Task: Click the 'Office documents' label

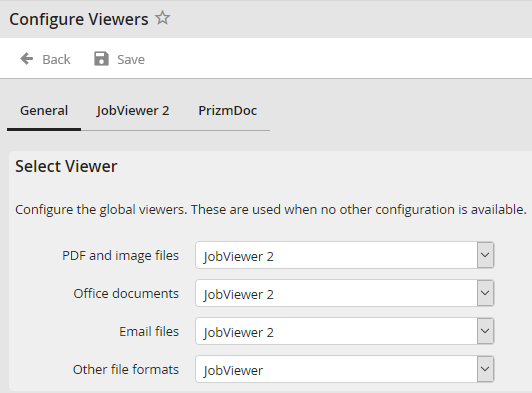Action: 126,293
